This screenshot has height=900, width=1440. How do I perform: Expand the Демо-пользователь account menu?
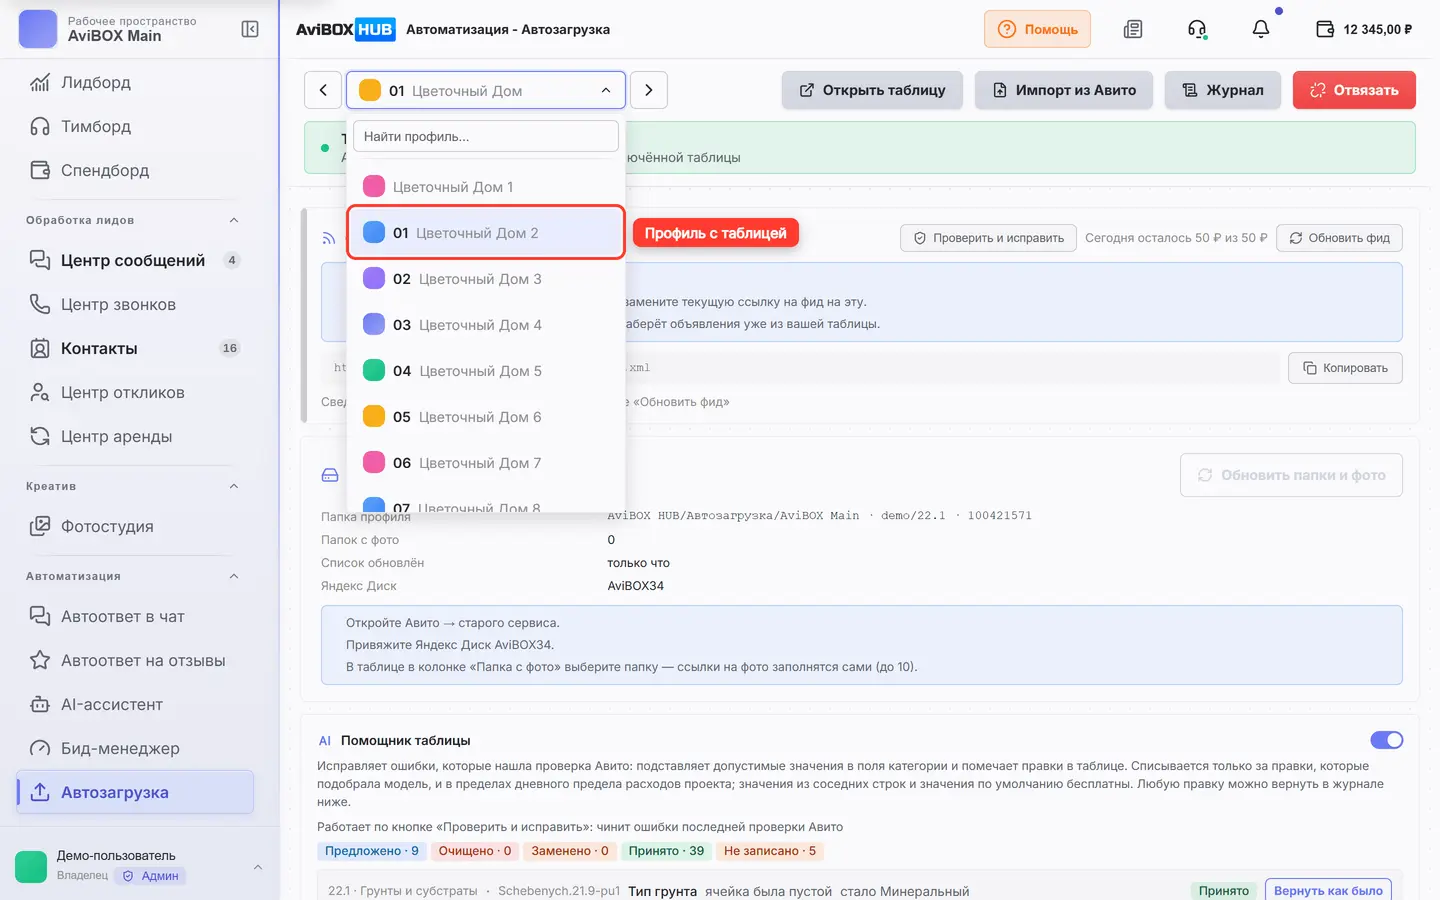click(140, 866)
